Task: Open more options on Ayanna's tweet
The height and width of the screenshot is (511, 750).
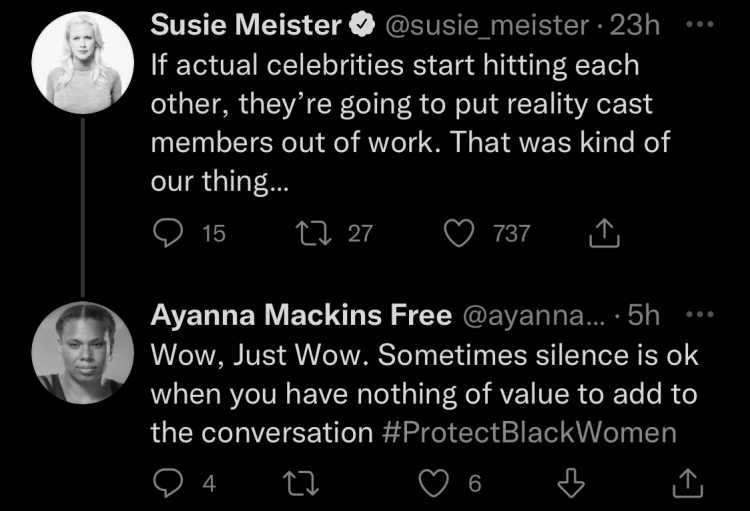Action: (x=700, y=314)
